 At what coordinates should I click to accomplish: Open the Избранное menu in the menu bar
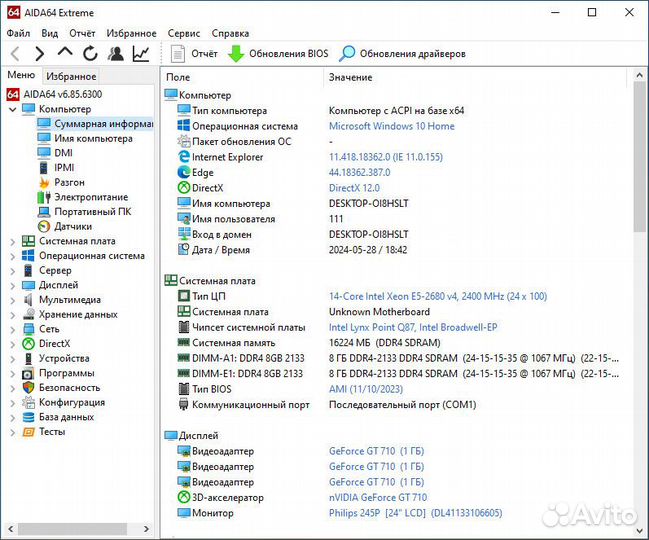(131, 33)
